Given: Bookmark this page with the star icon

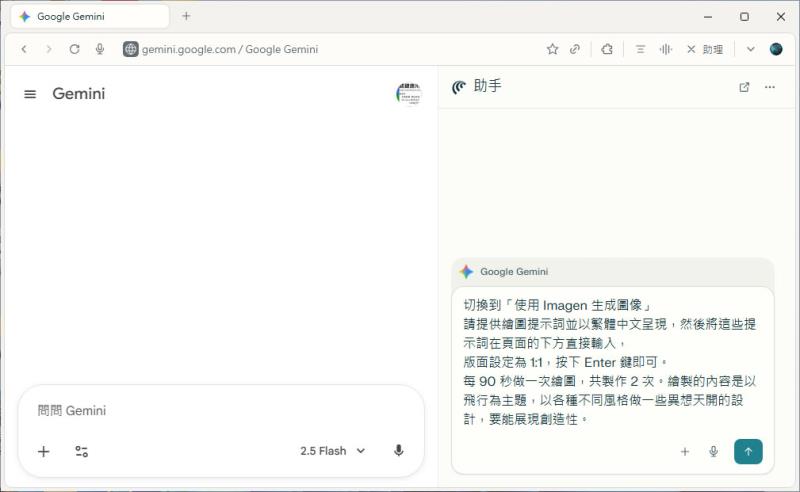Looking at the screenshot, I should (552, 49).
